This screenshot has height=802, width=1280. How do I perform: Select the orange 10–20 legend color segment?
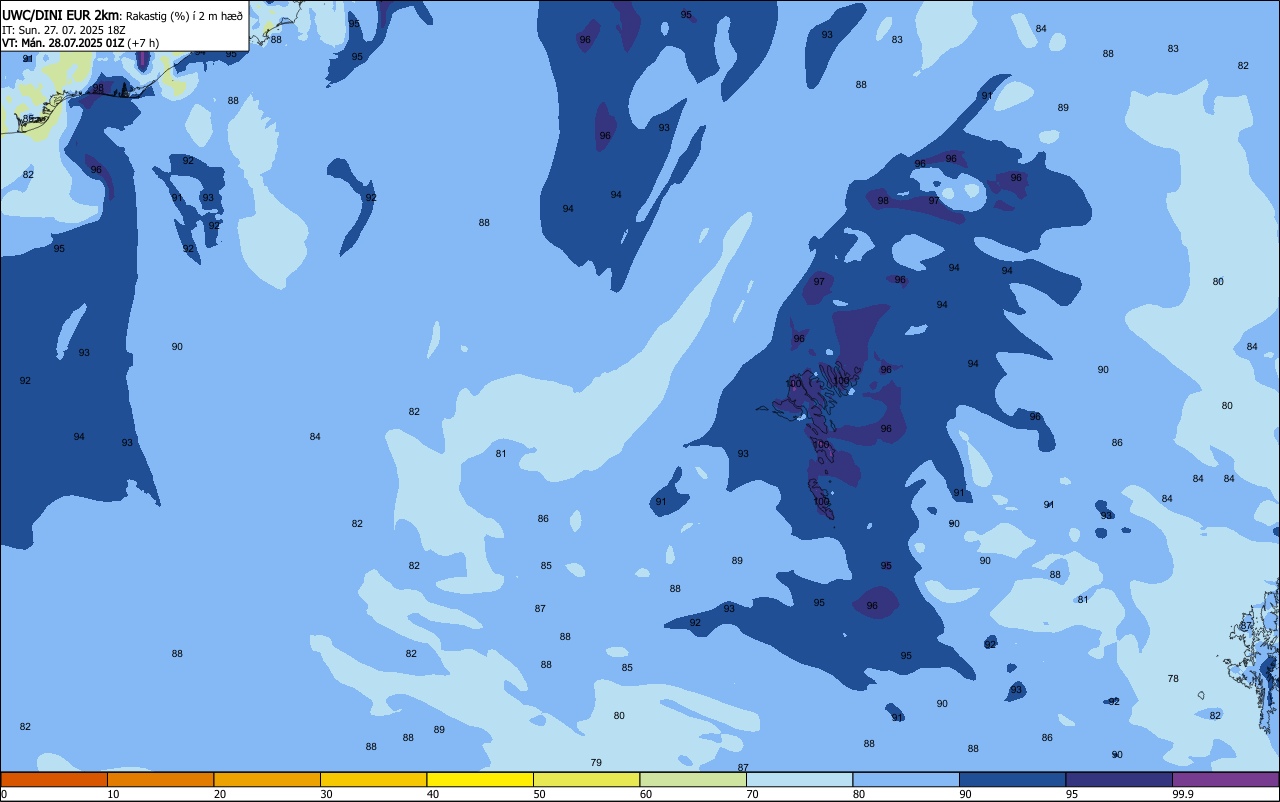point(160,779)
